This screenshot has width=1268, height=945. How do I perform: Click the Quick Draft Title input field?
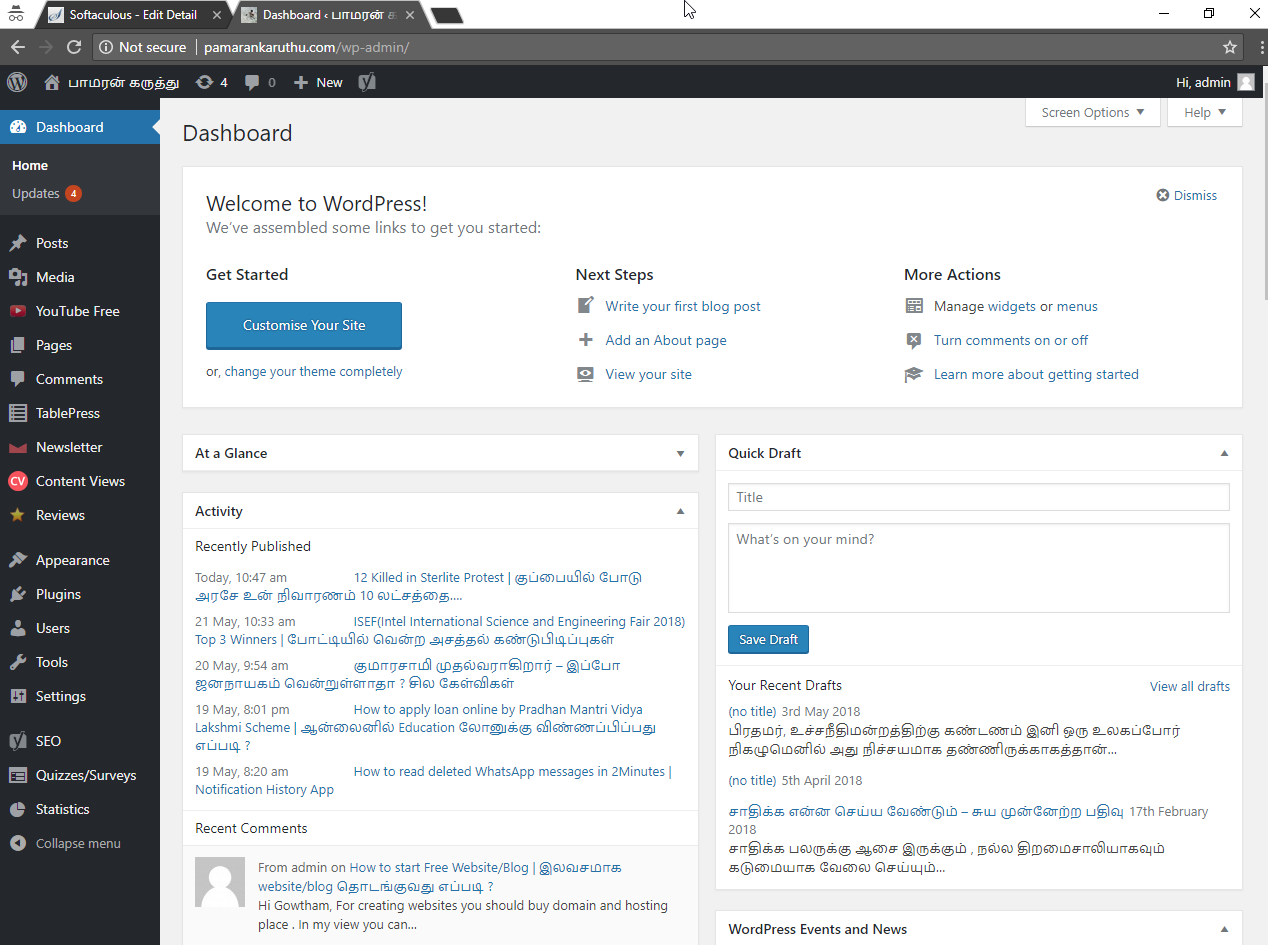click(978, 497)
